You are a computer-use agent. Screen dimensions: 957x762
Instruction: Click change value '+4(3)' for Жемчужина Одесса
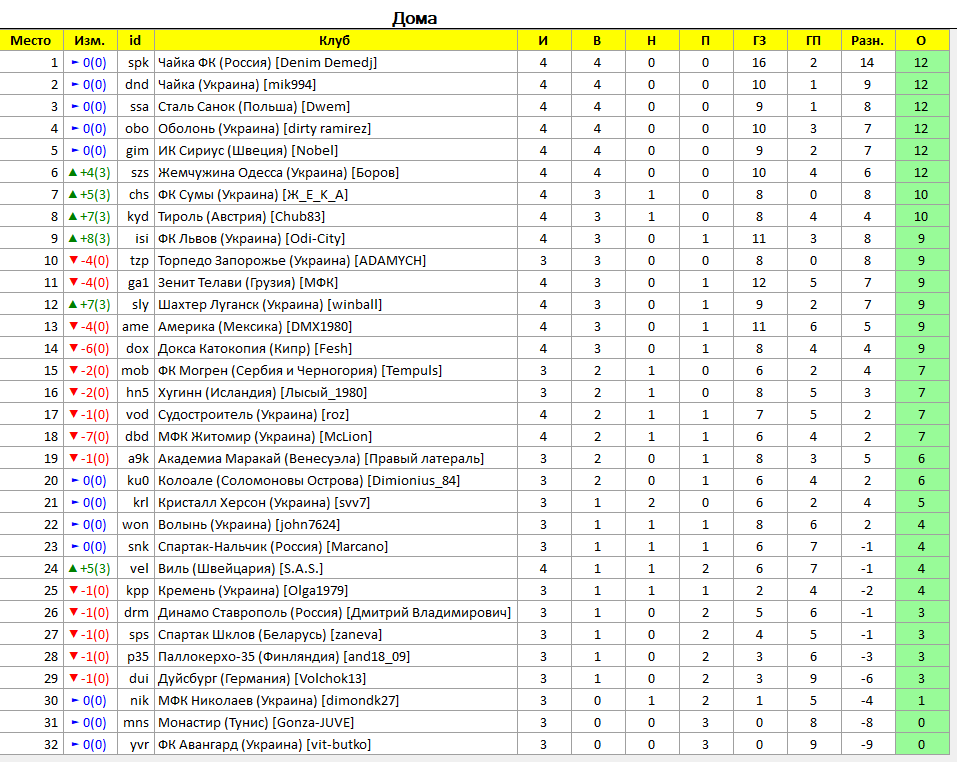(x=95, y=173)
